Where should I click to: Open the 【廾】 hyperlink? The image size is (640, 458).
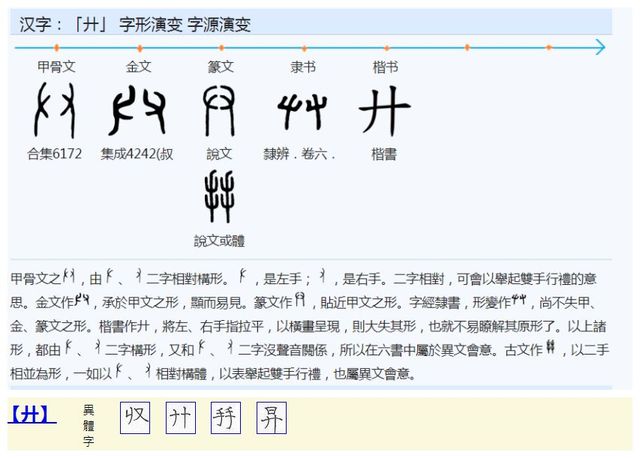[x=32, y=415]
